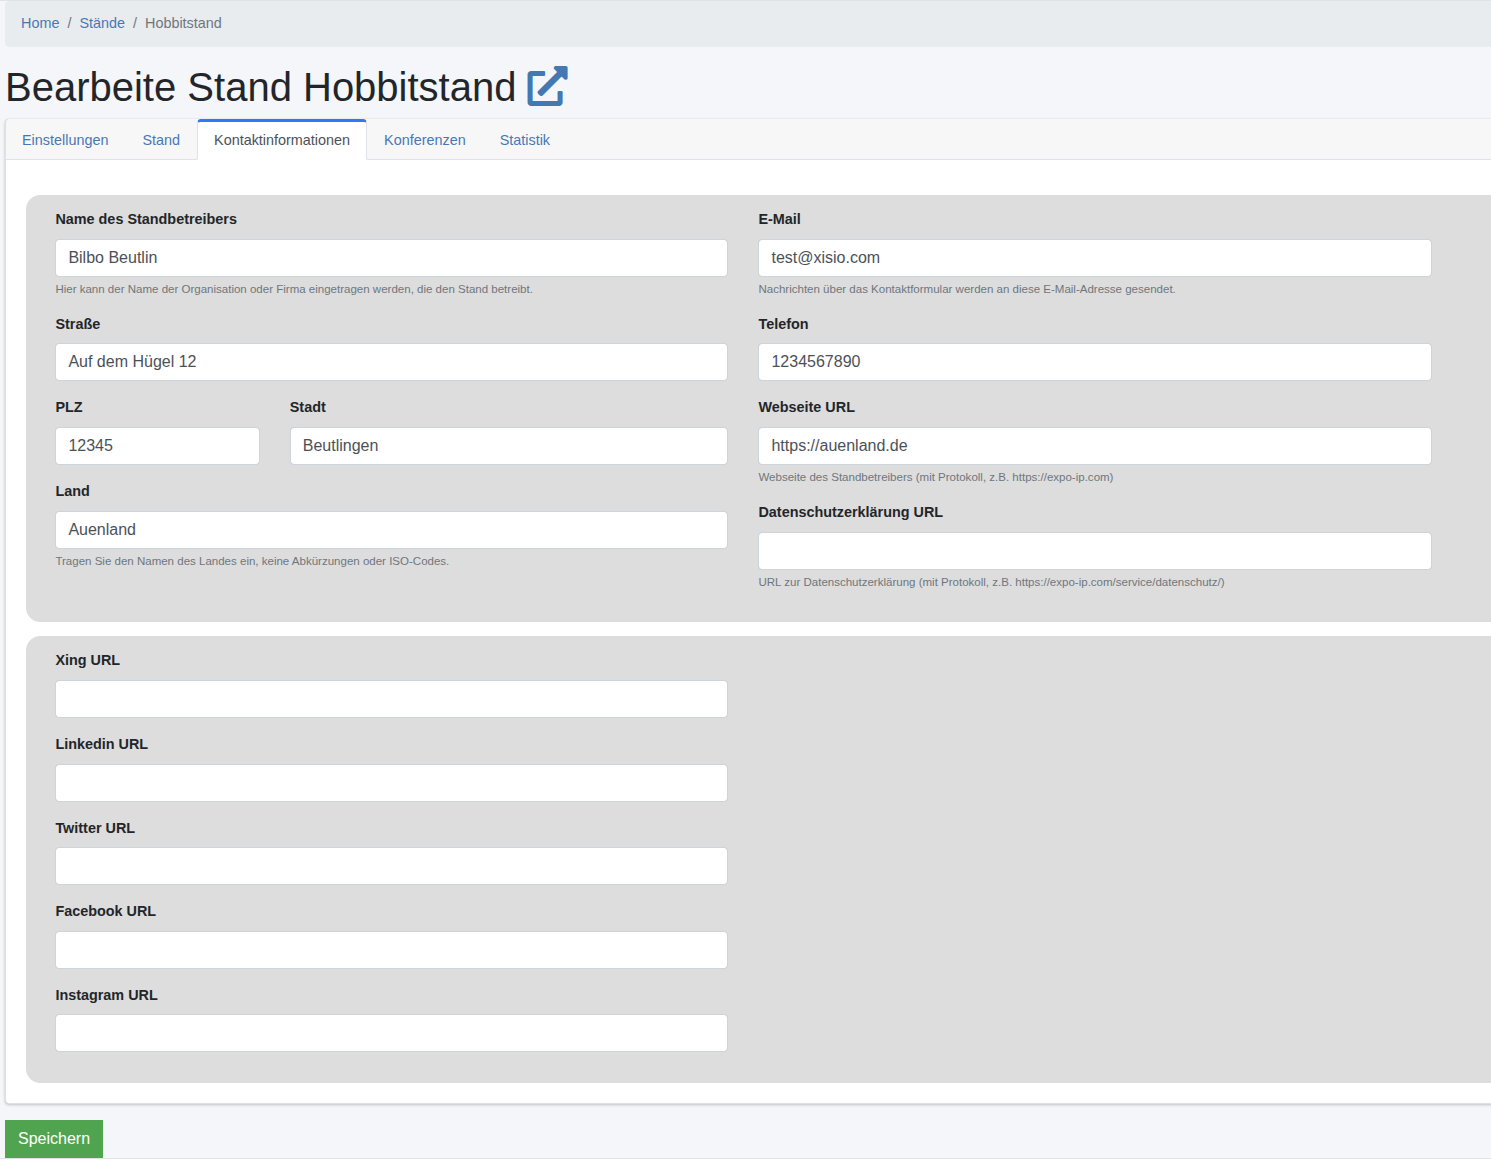
Task: Edit the Webseite URL field
Action: 1094,446
